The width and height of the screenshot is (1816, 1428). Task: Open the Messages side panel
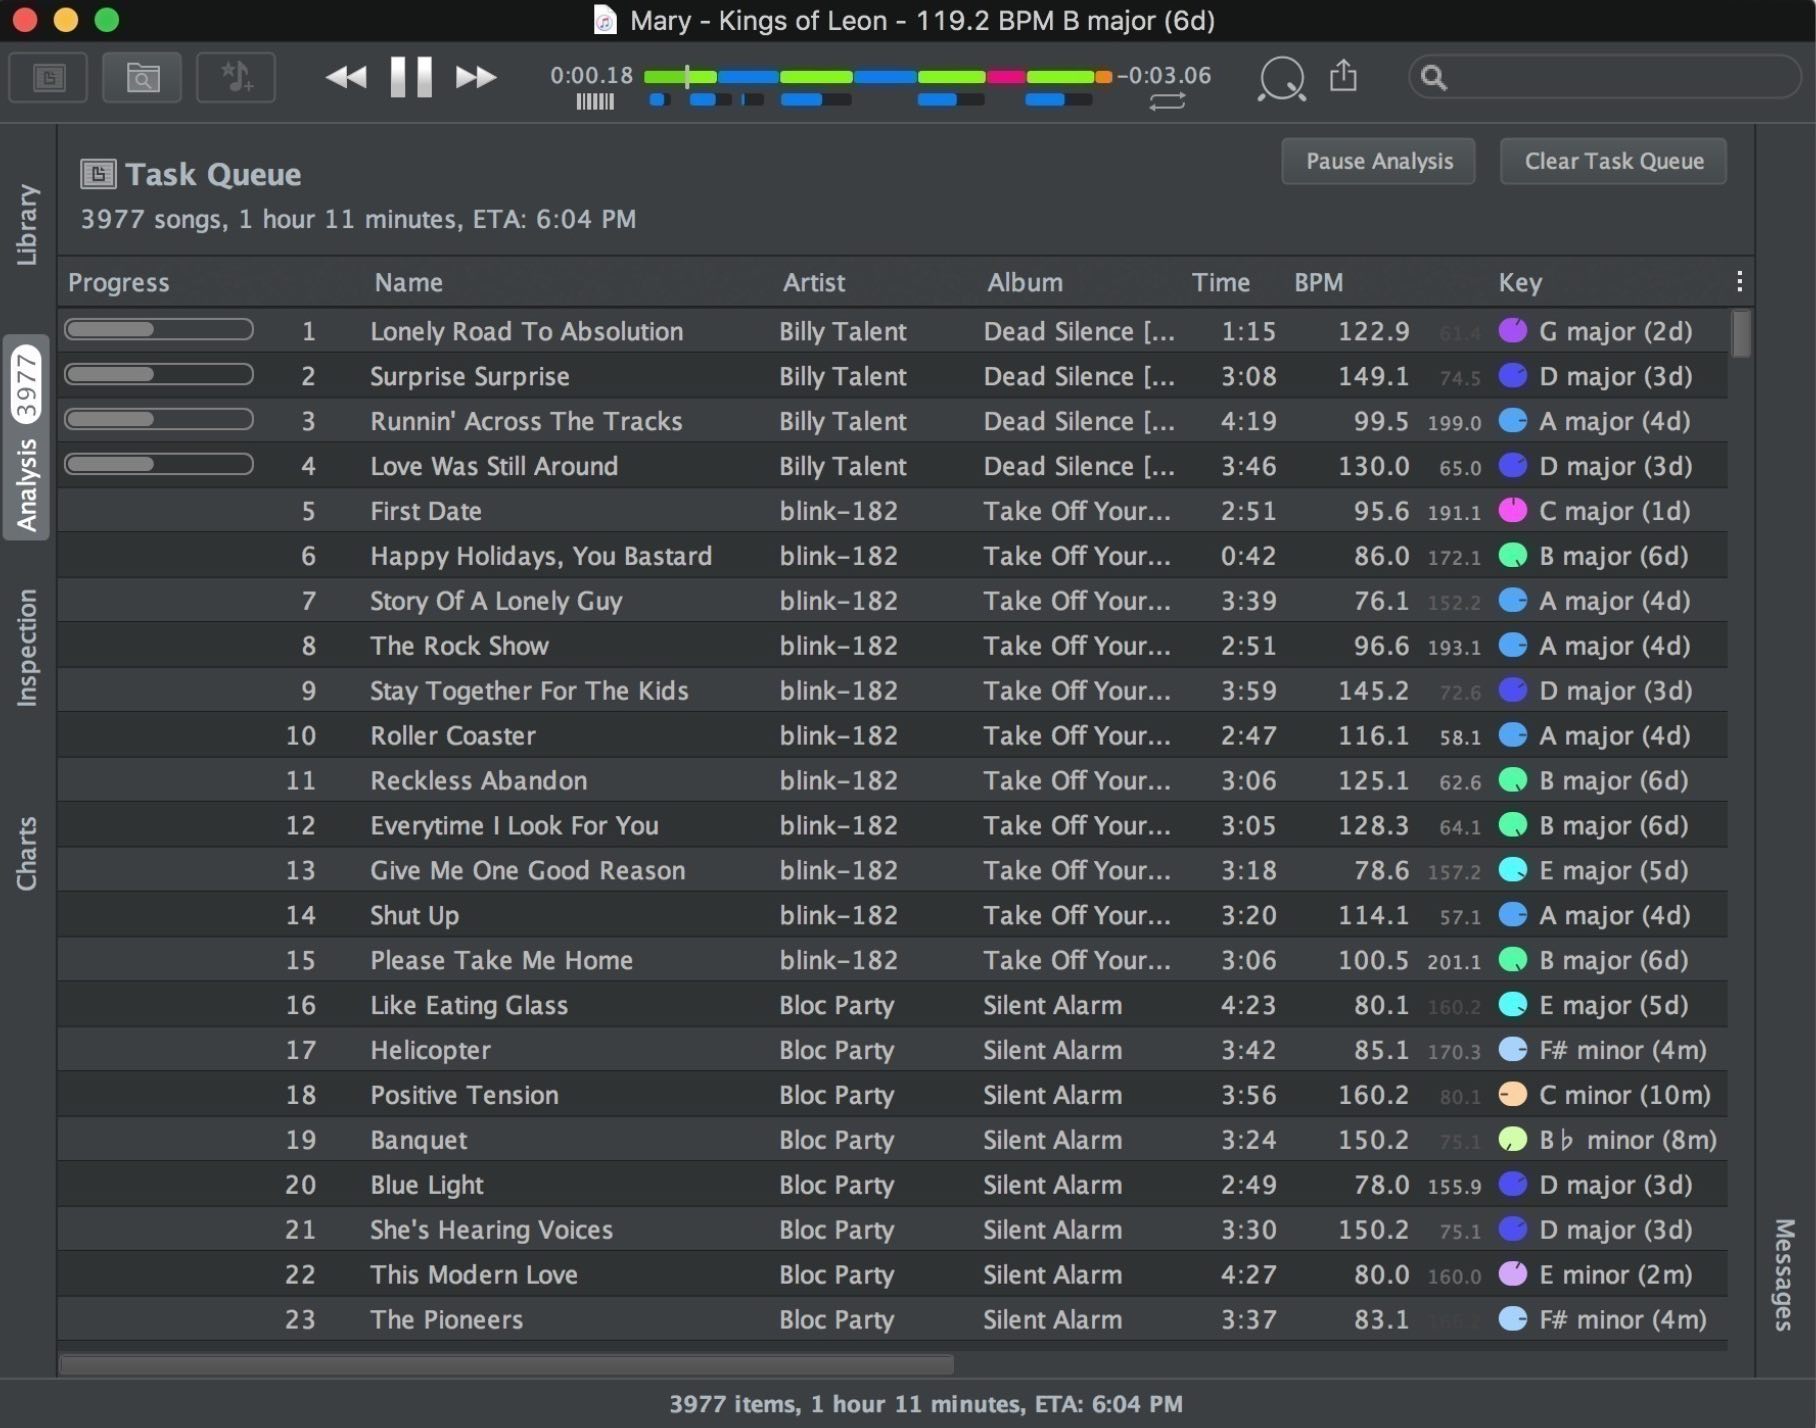1784,1274
